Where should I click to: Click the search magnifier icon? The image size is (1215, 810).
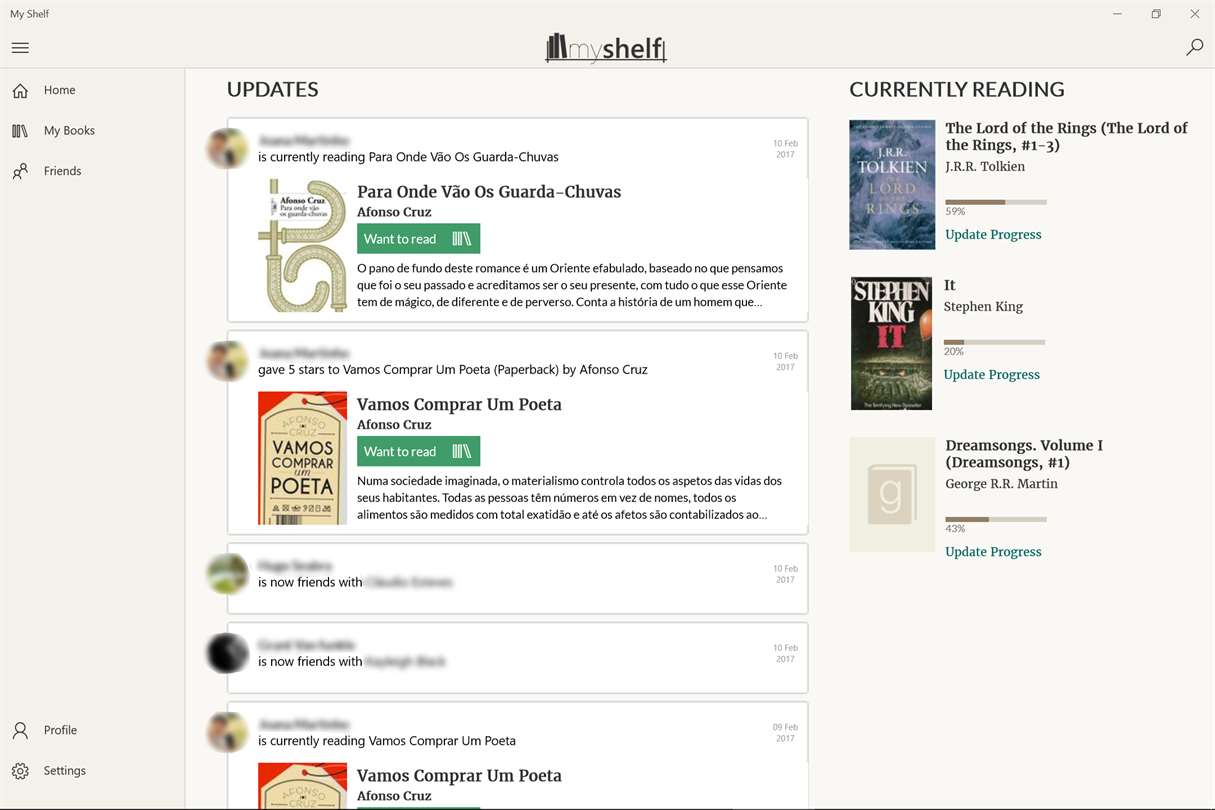[x=1194, y=47]
